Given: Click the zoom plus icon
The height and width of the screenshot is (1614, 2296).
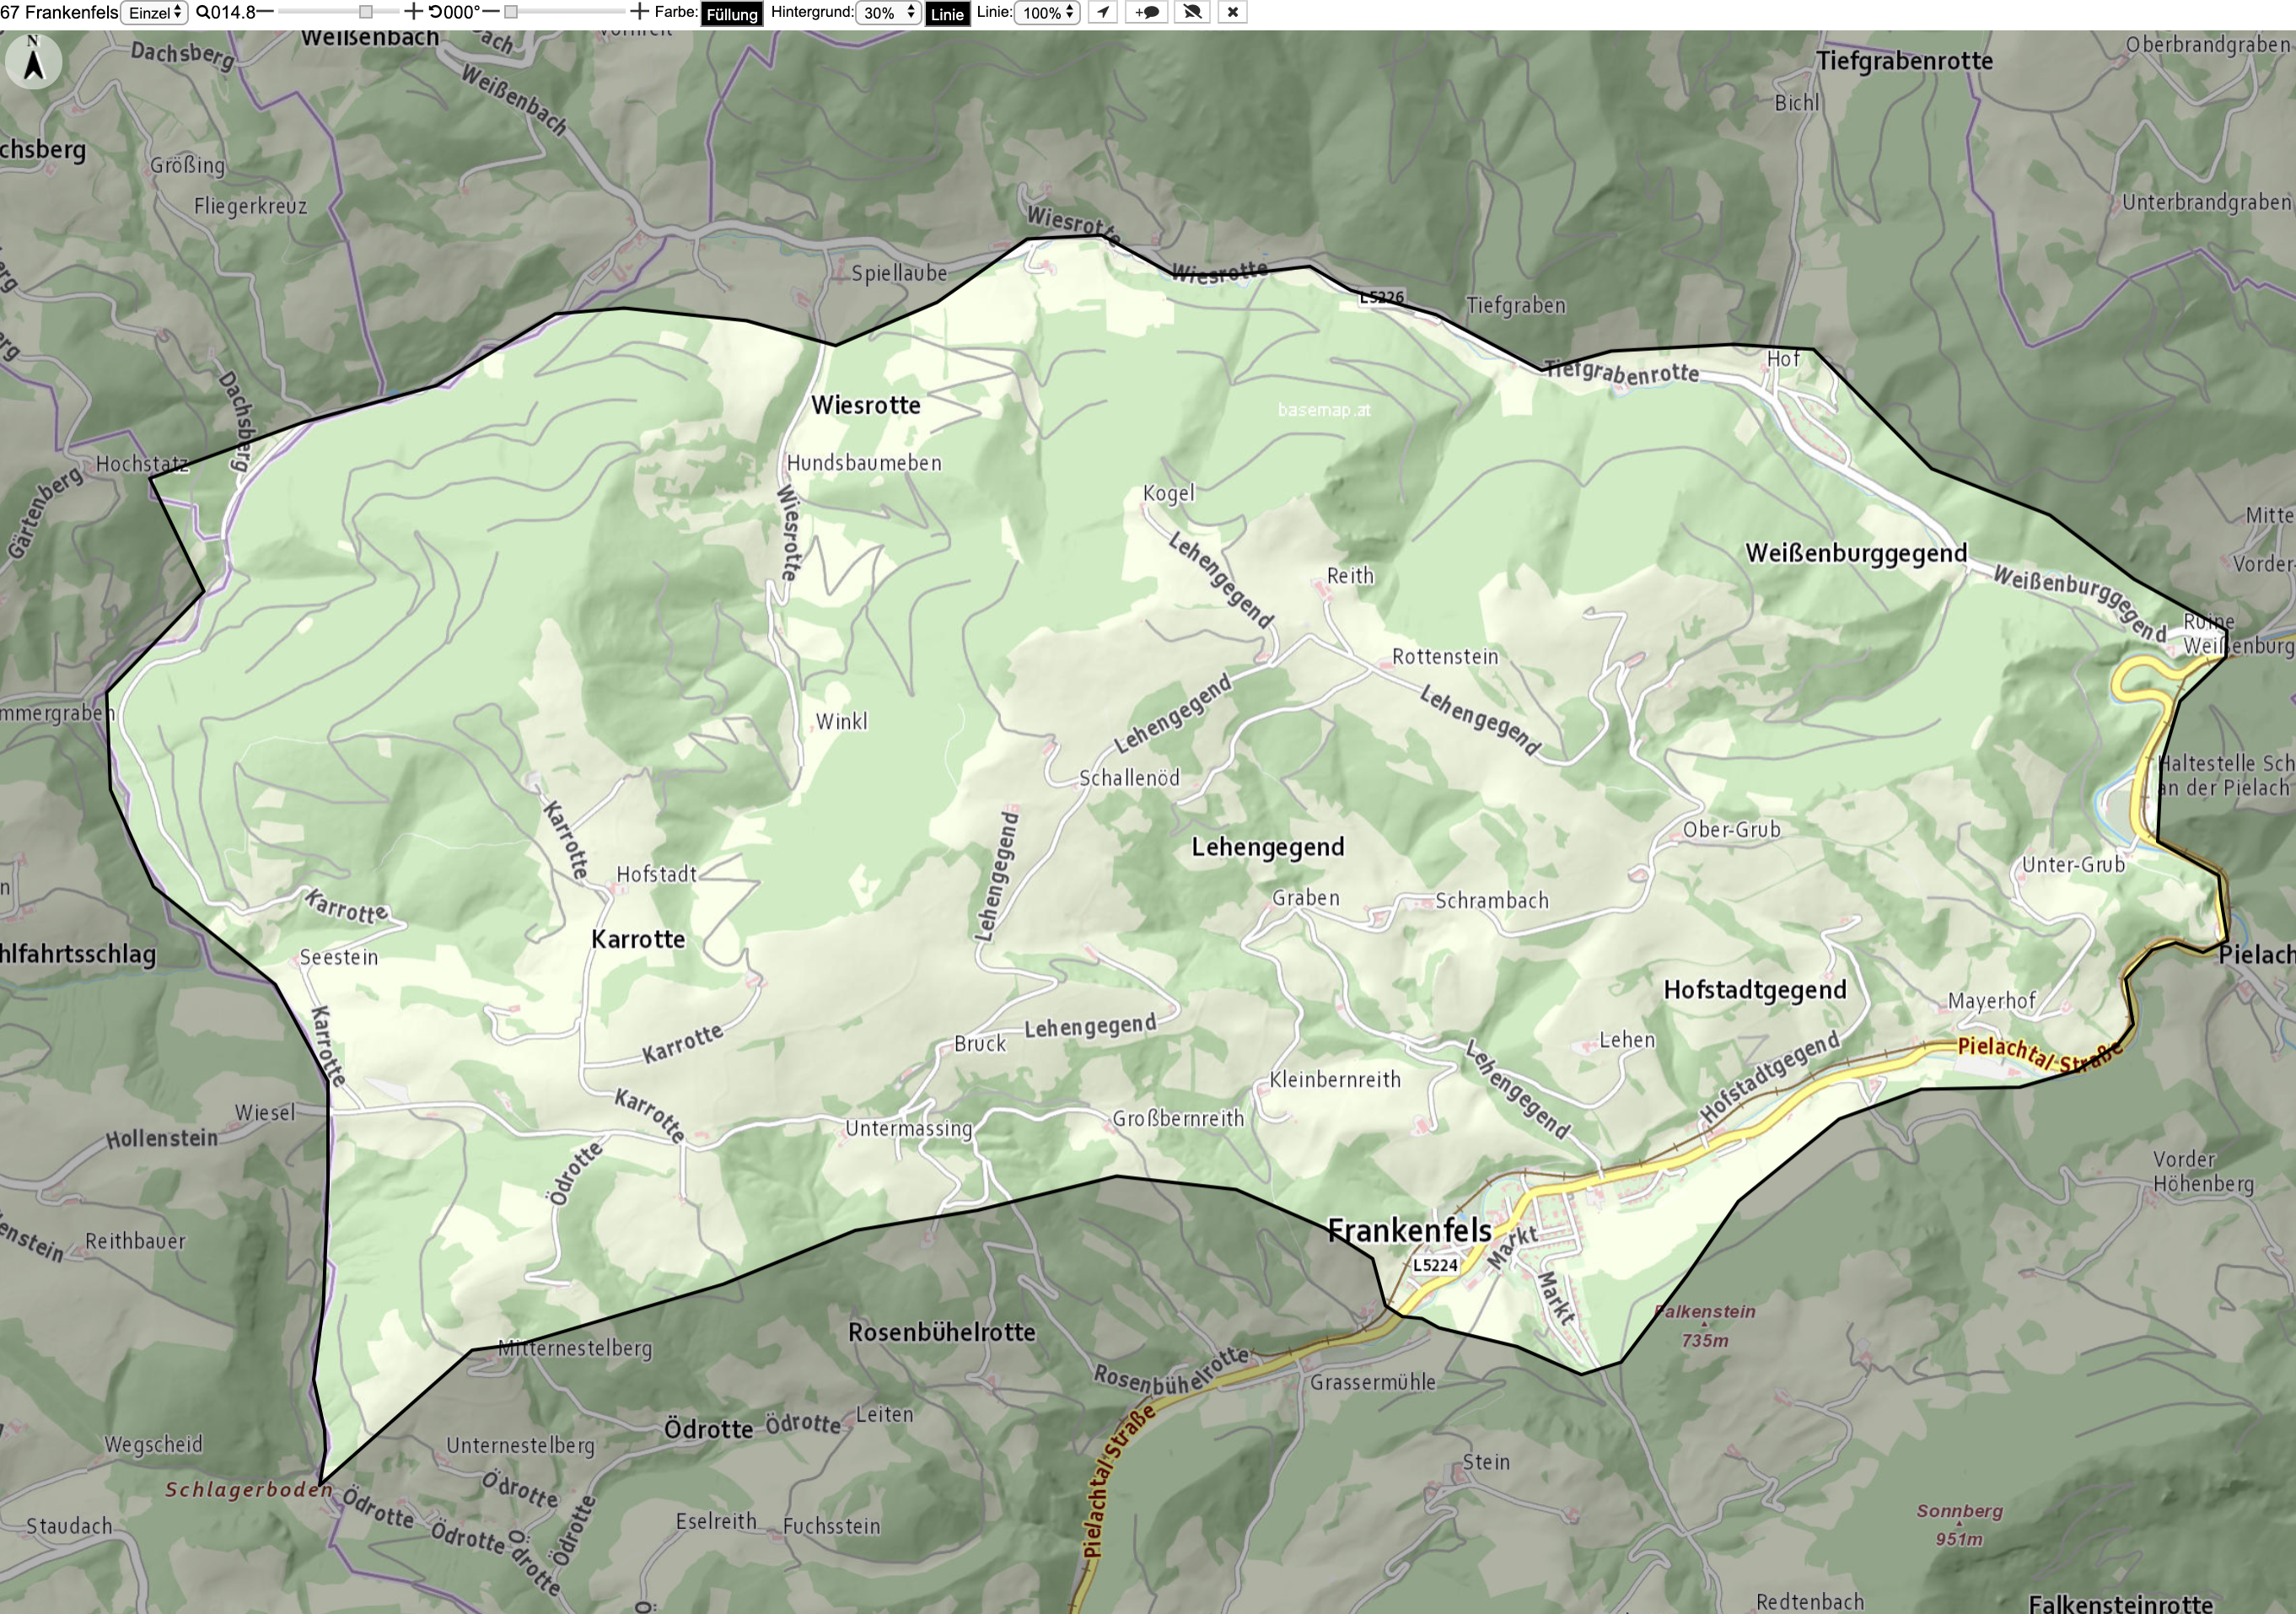Looking at the screenshot, I should click(x=413, y=12).
